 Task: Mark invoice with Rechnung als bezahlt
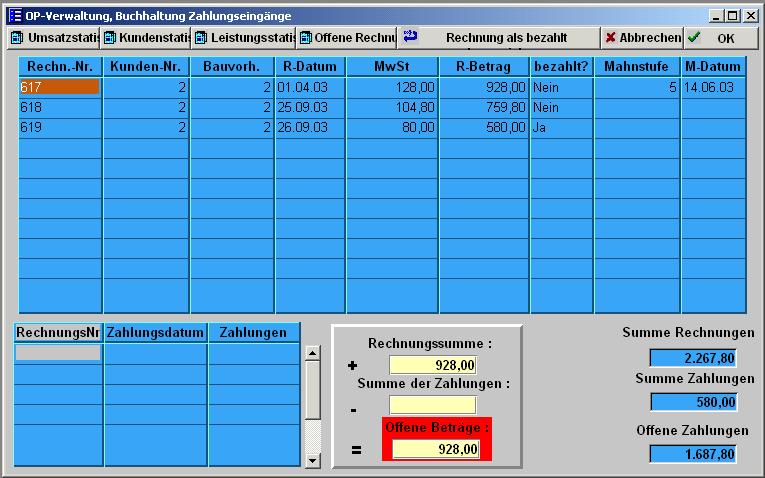coord(498,38)
